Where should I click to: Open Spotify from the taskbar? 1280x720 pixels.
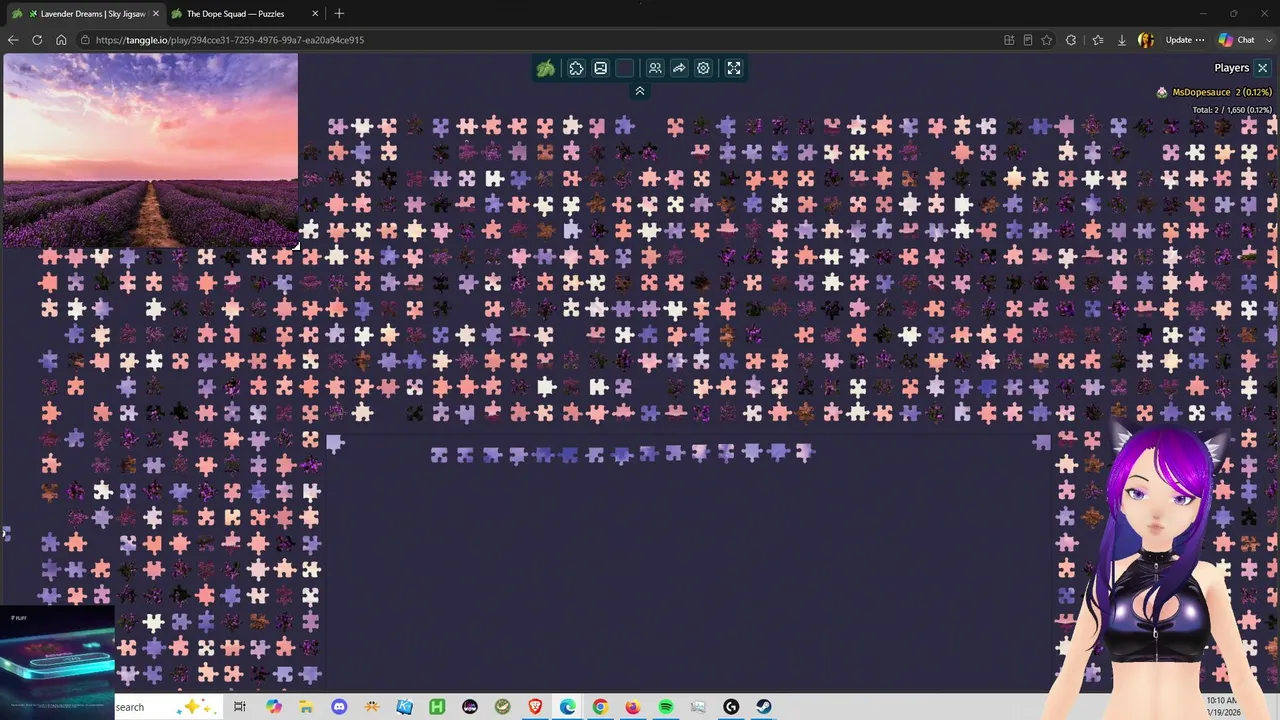[666, 707]
